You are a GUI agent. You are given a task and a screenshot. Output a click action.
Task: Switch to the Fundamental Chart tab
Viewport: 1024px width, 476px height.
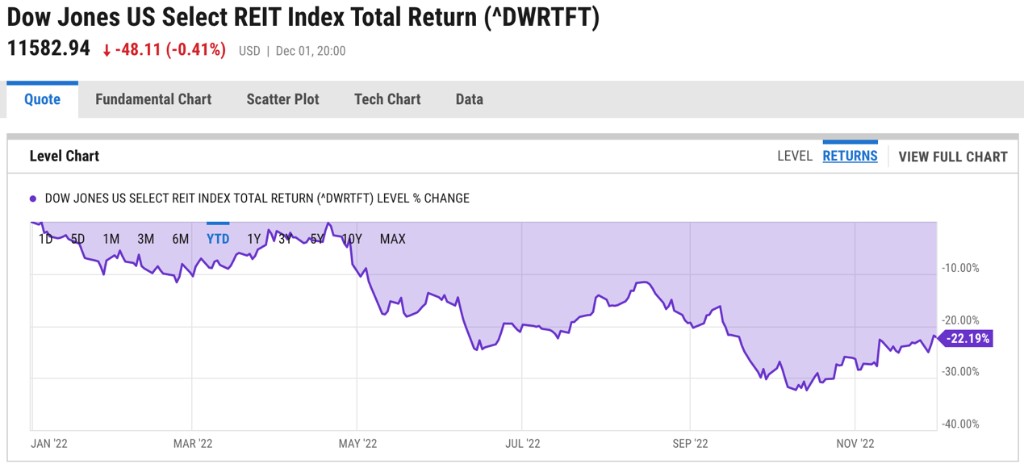pyautogui.click(x=153, y=99)
